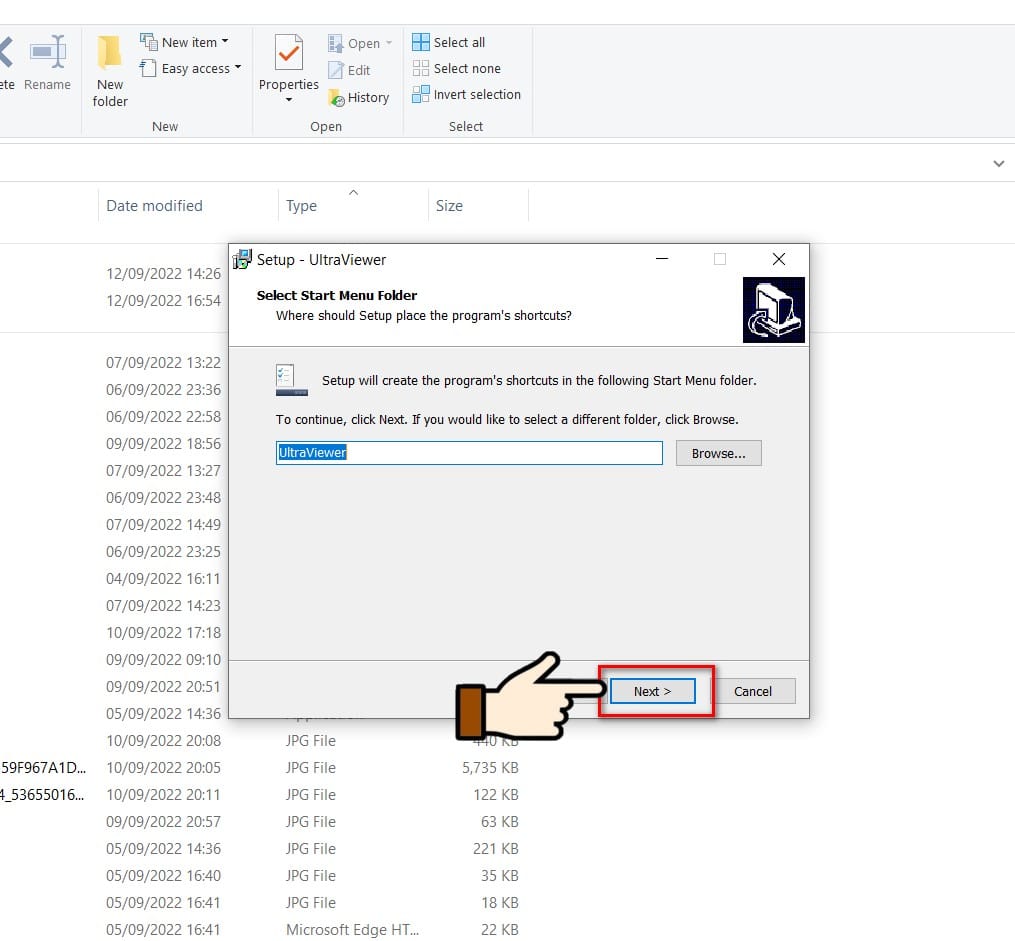Screen dimensions: 1015x941
Task: Click the Start Menu folder name field
Action: (x=469, y=453)
